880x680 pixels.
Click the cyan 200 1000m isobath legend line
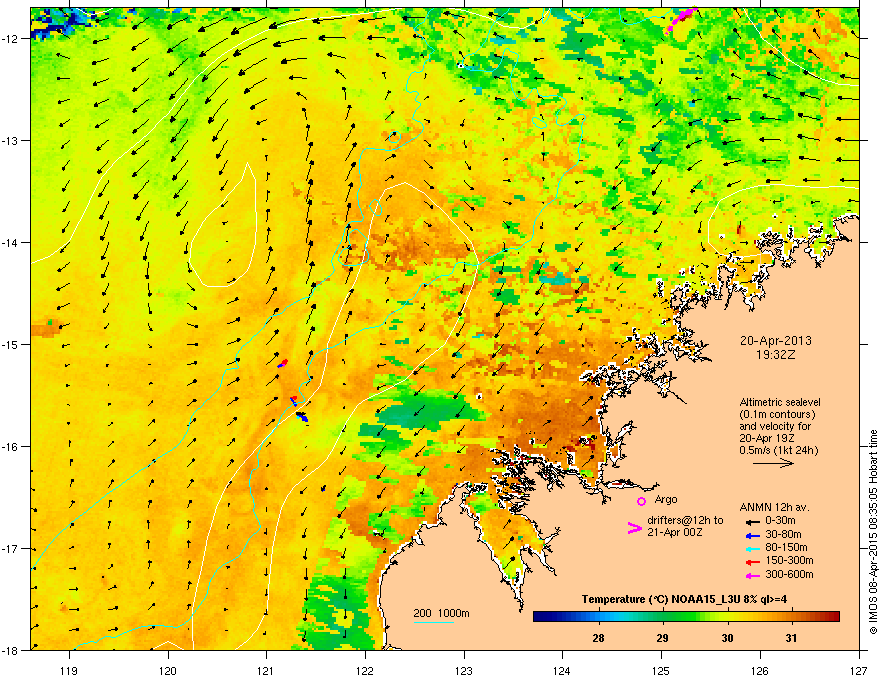pos(434,622)
